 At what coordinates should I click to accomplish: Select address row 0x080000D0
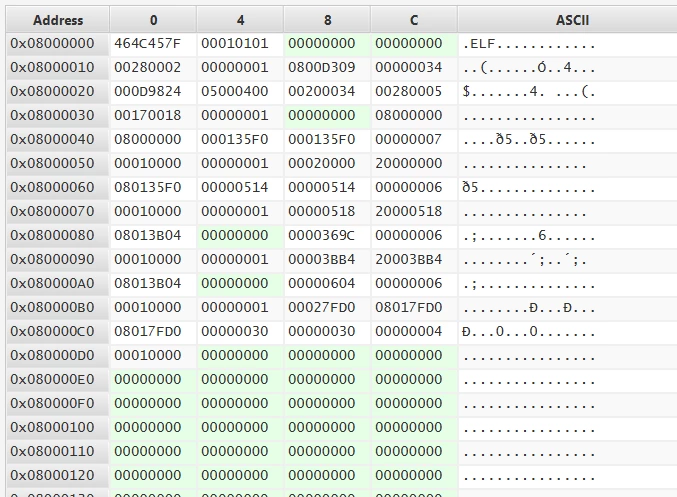coord(52,355)
